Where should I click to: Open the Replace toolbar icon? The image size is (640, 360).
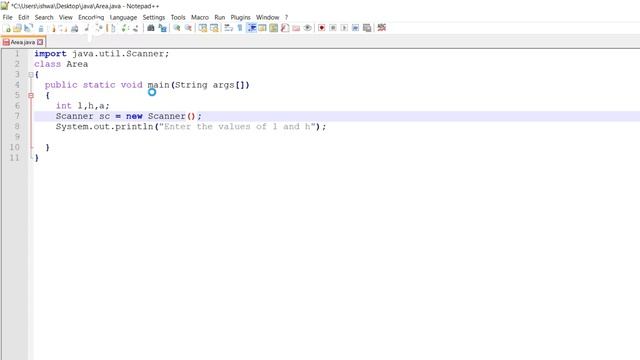click(162, 28)
